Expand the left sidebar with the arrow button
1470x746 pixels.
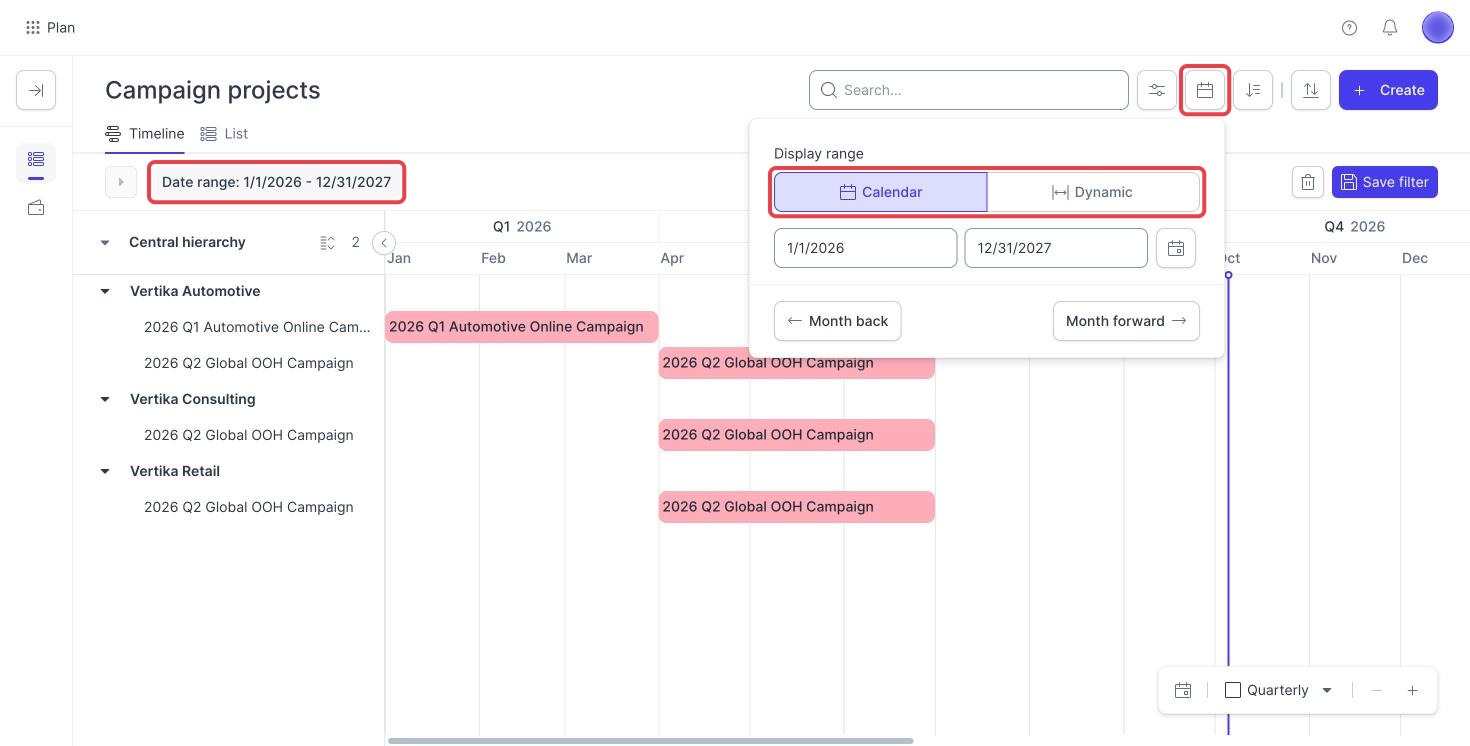pos(36,90)
